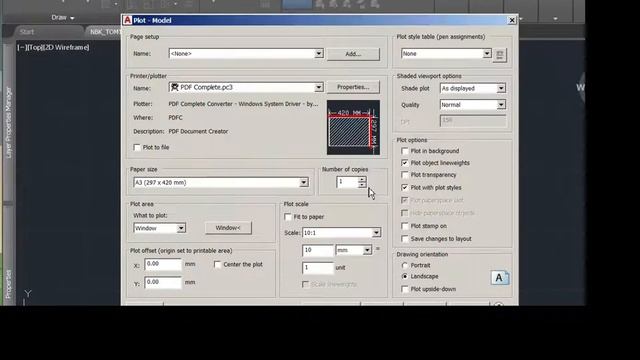Select Landscape orientation radio button
Screen dimensions: 640x360
tap(404, 276)
